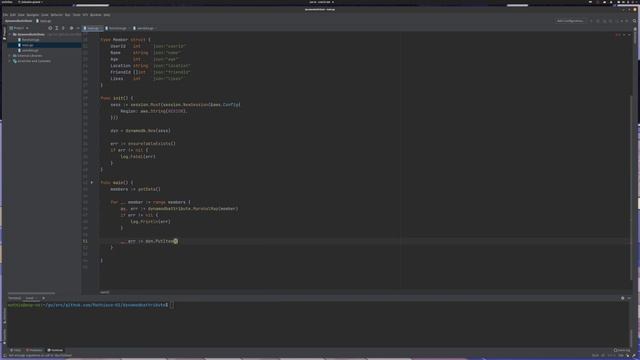Click the Region: aws.String line in editor
The image size is (640, 360).
(x=153, y=111)
